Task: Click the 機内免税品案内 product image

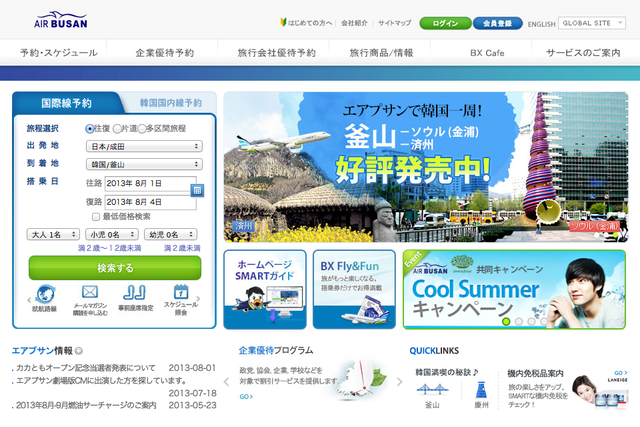Action: [x=599, y=392]
